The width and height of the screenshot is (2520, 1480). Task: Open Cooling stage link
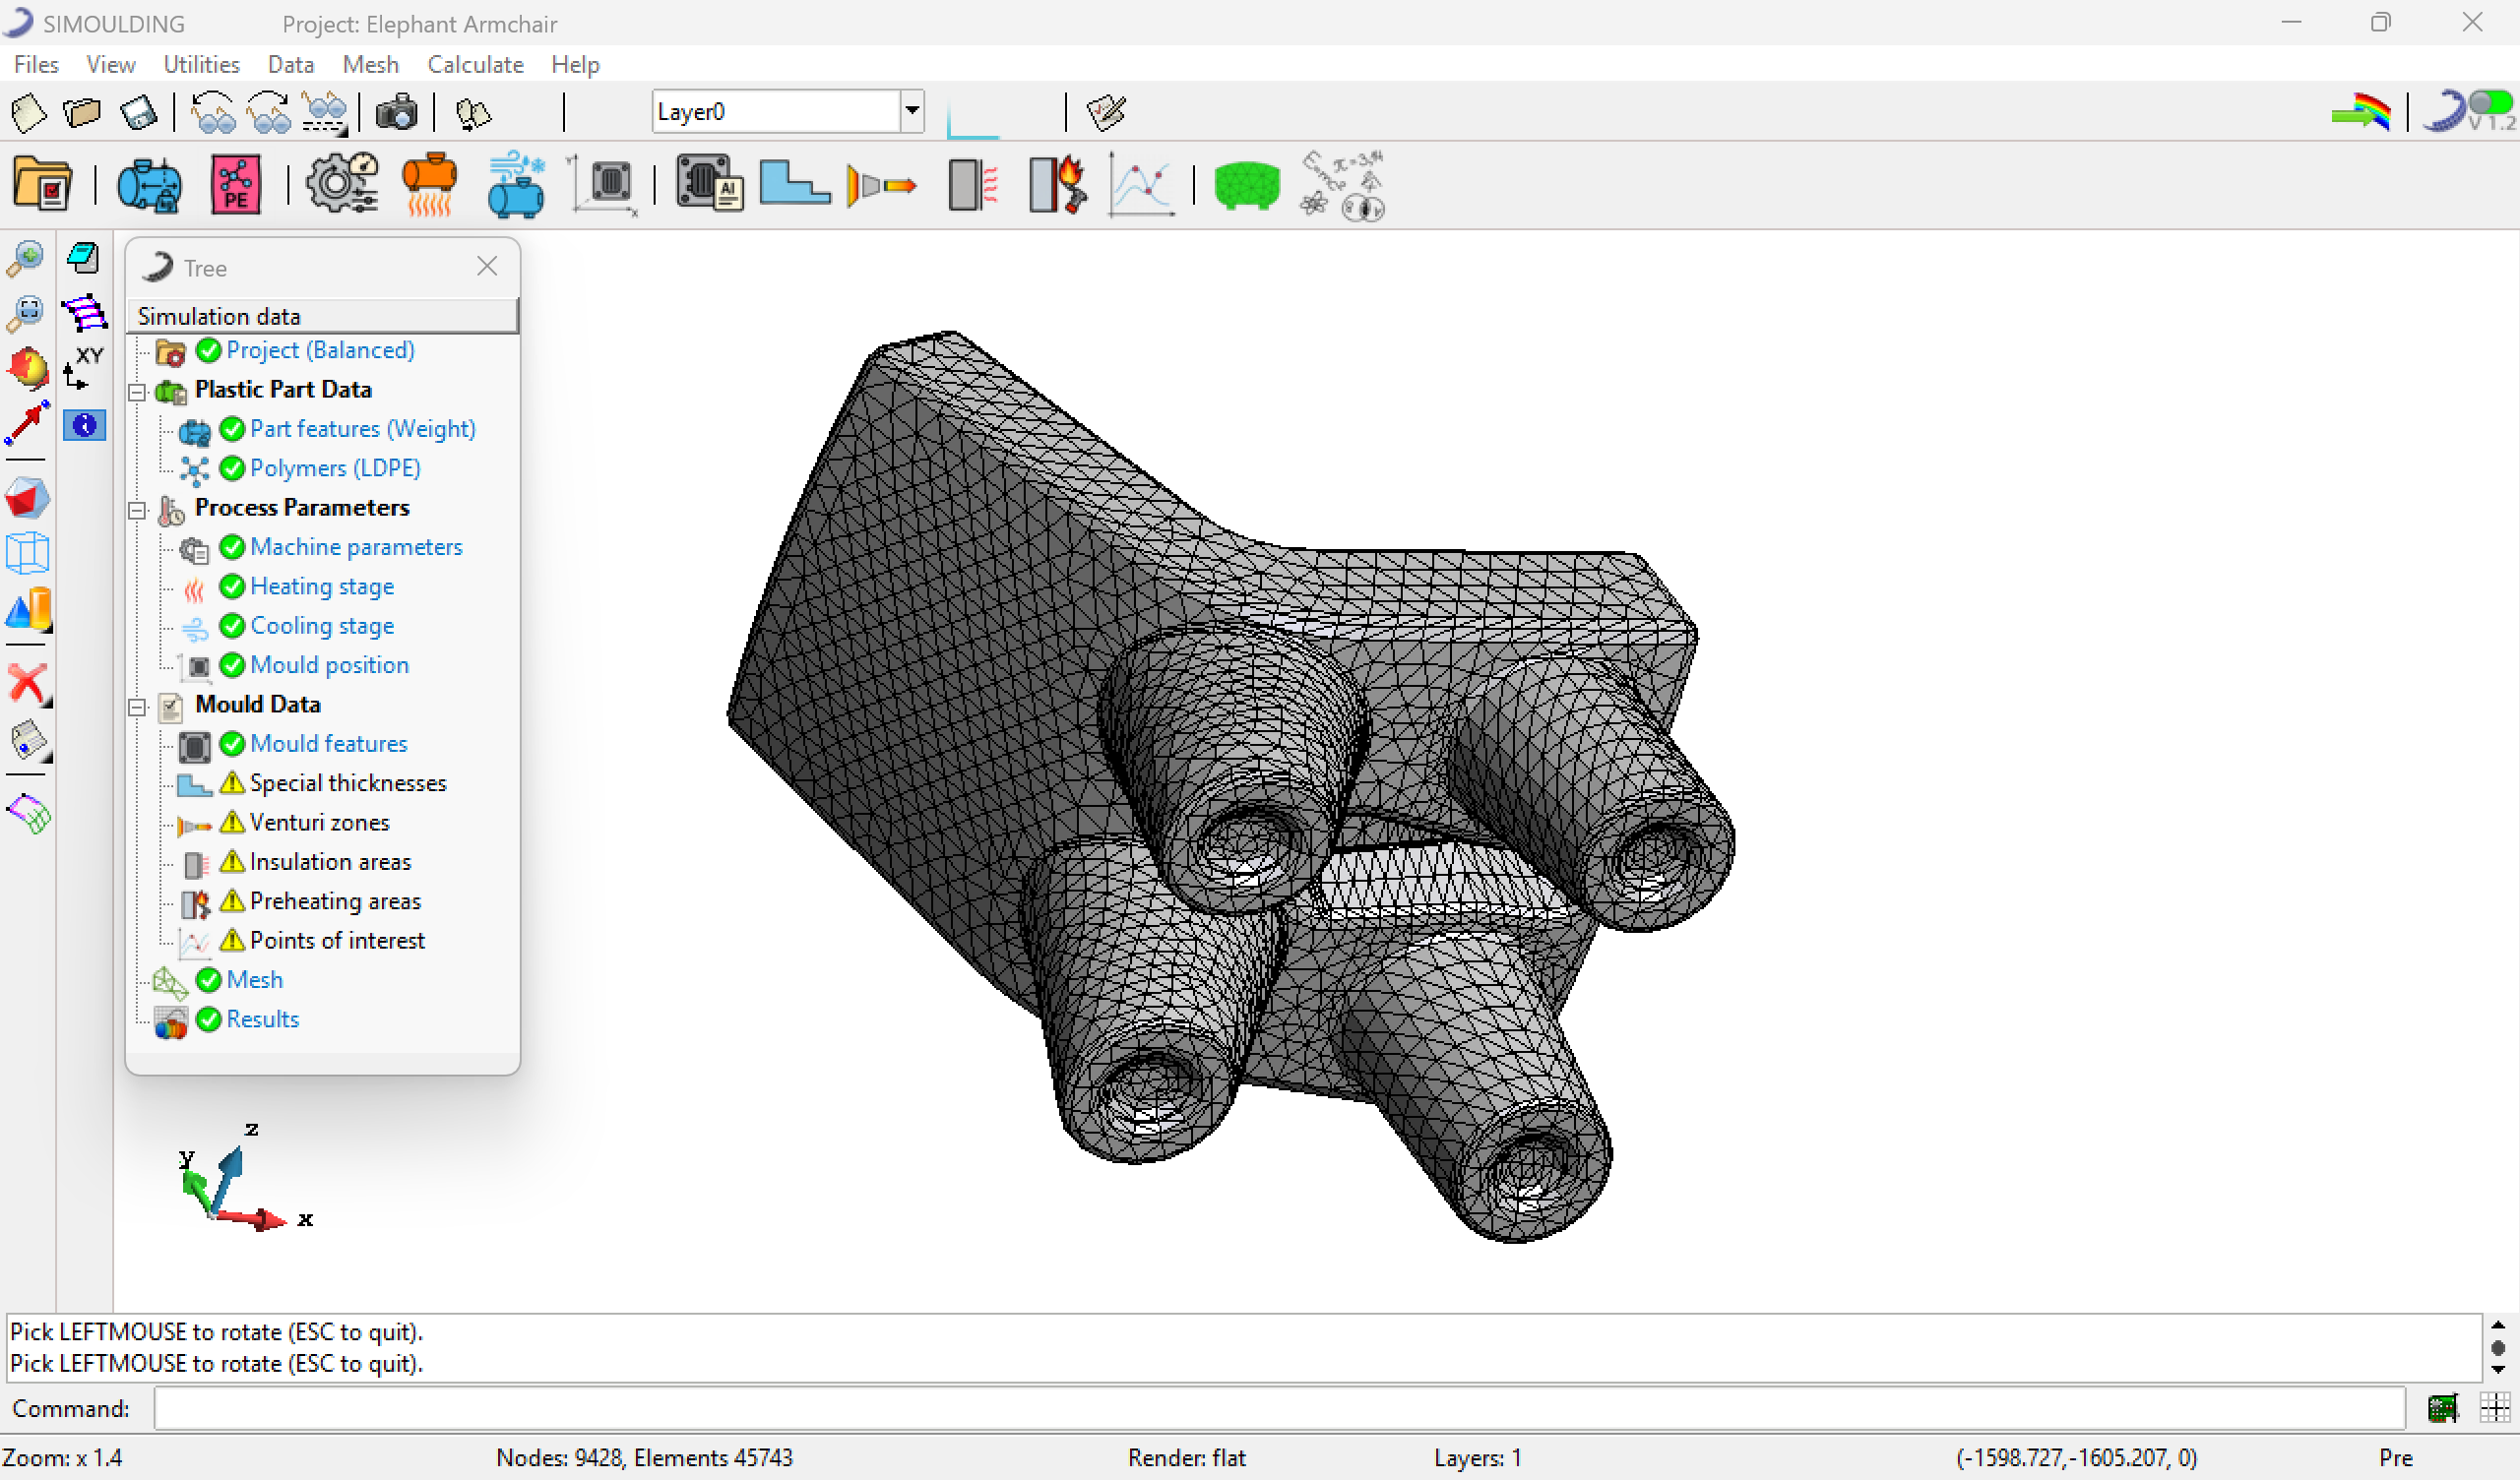coord(322,626)
